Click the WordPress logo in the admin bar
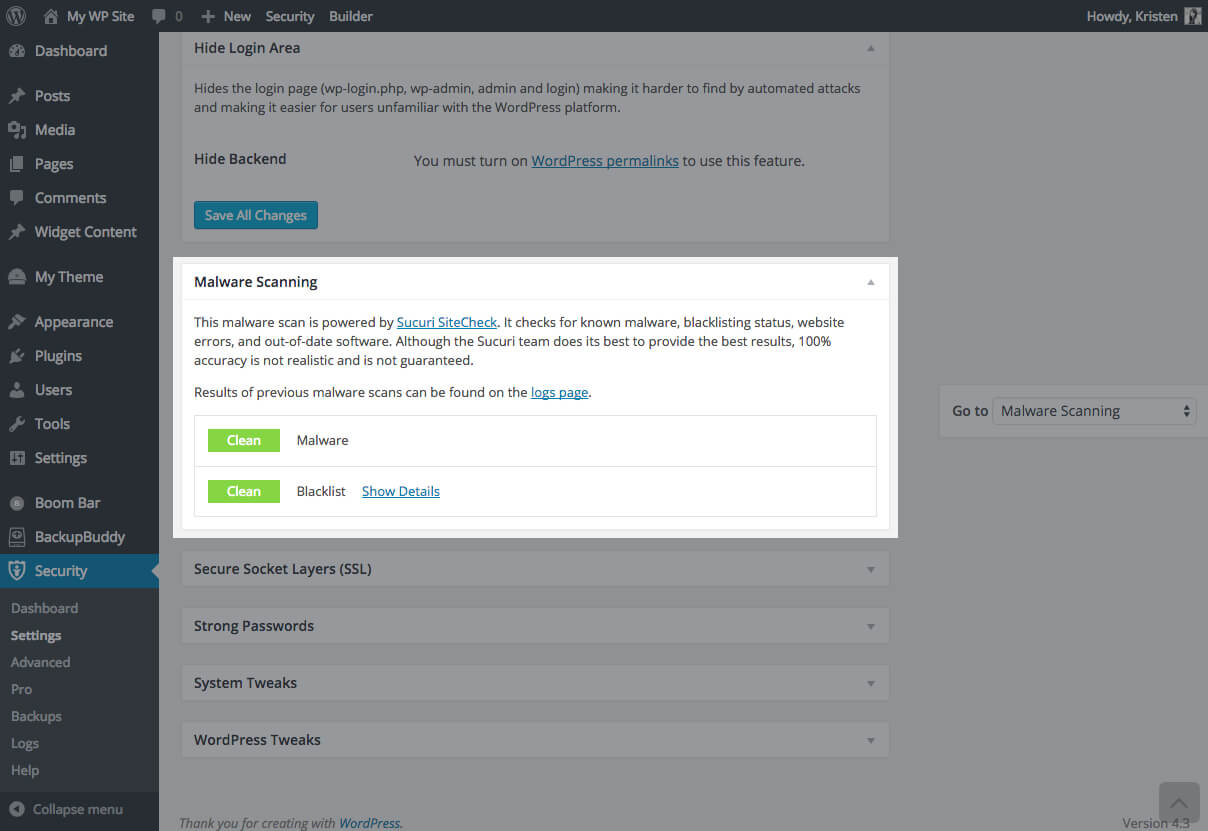The height and width of the screenshot is (831, 1208). tap(14, 16)
